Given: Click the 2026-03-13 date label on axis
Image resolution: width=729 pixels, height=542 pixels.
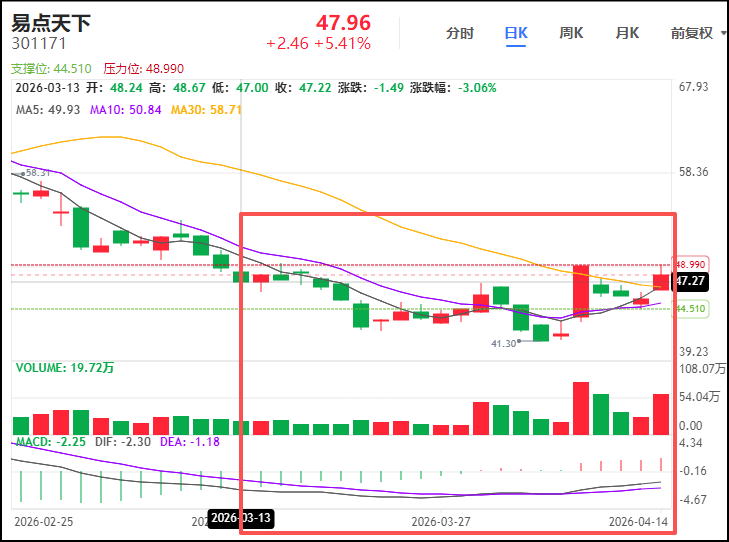Looking at the screenshot, I should [x=239, y=519].
